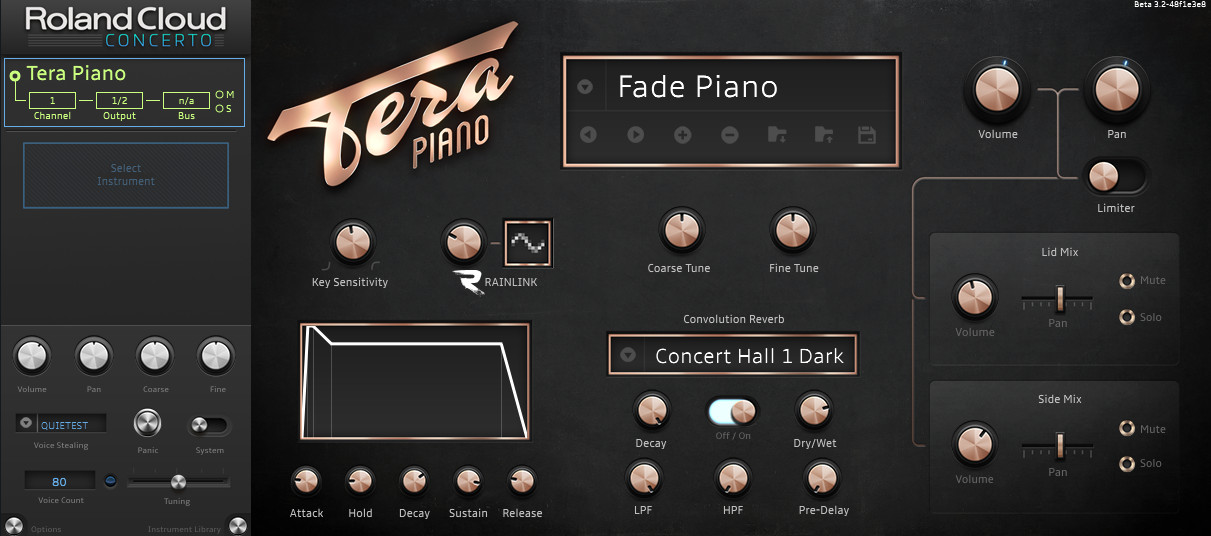This screenshot has width=1211, height=536.
Task: Click the Pre-Delay knob
Action: 822,478
